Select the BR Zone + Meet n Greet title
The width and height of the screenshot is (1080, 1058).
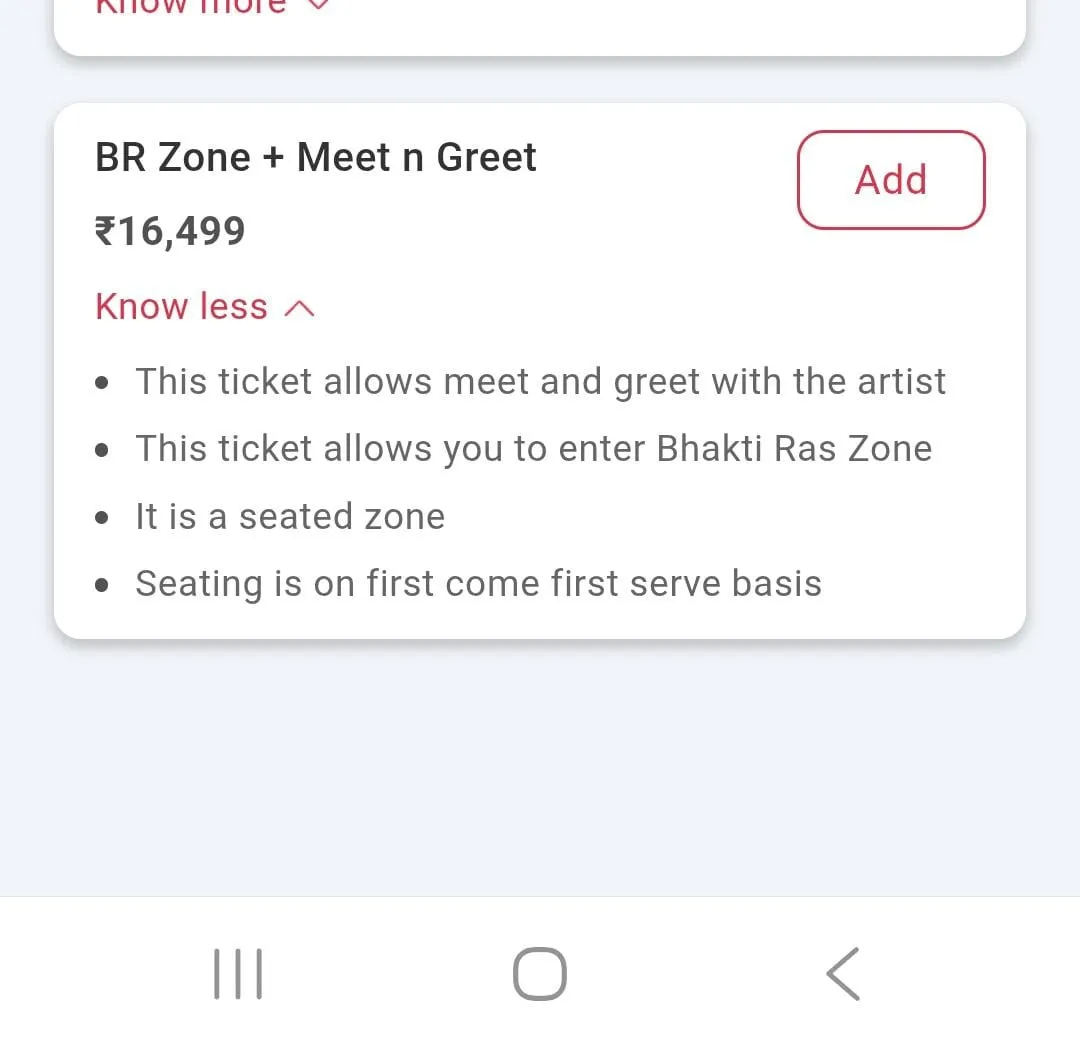point(316,158)
